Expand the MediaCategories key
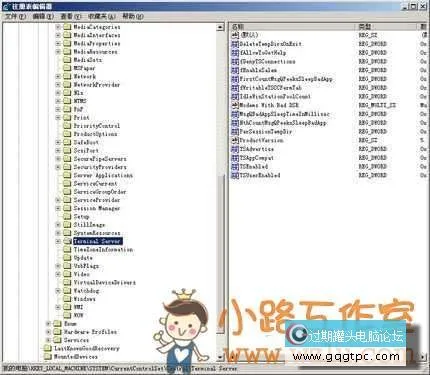The height and width of the screenshot is (375, 430). [x=58, y=27]
